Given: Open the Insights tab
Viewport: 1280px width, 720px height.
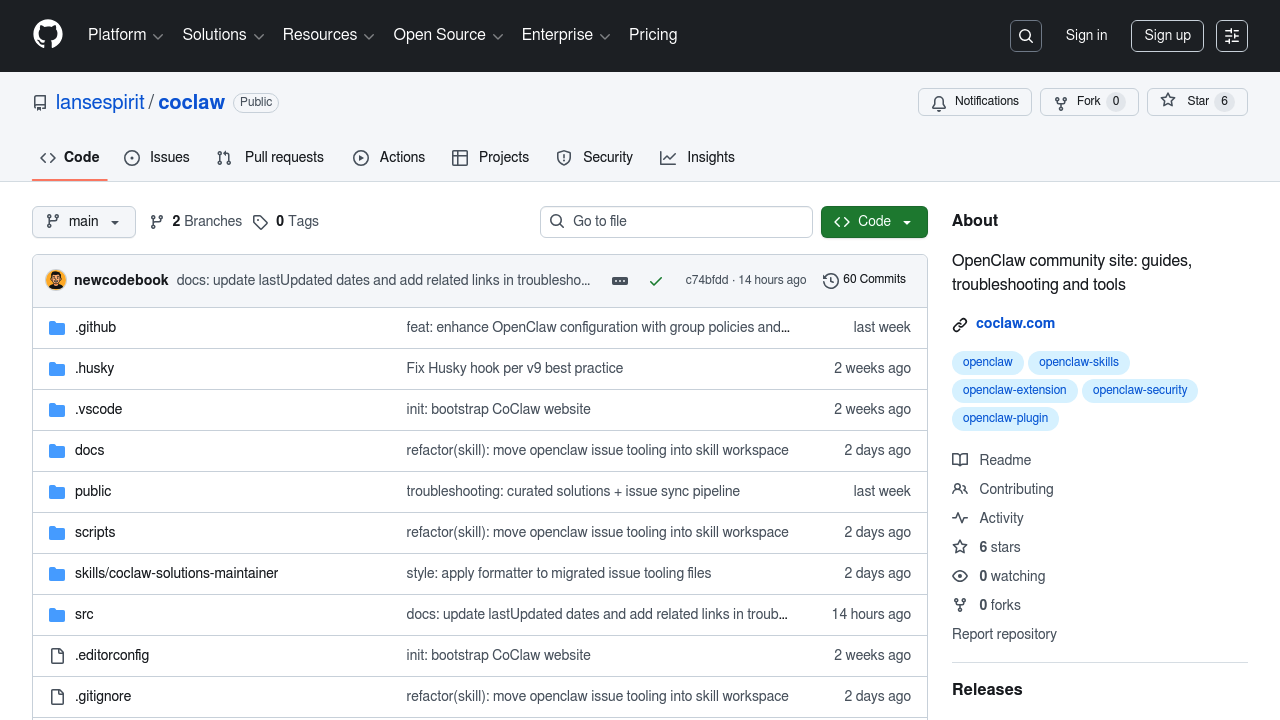Looking at the screenshot, I should click(x=698, y=157).
